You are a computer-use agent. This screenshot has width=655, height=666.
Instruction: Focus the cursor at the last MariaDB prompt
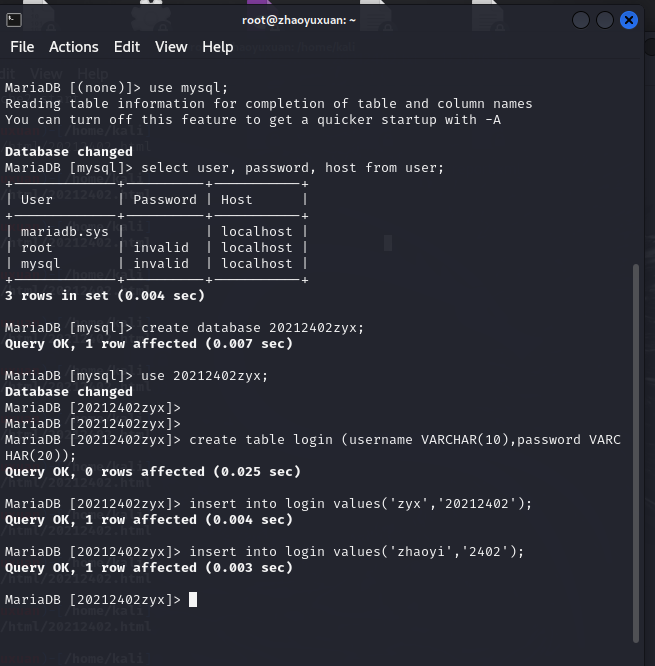(193, 599)
